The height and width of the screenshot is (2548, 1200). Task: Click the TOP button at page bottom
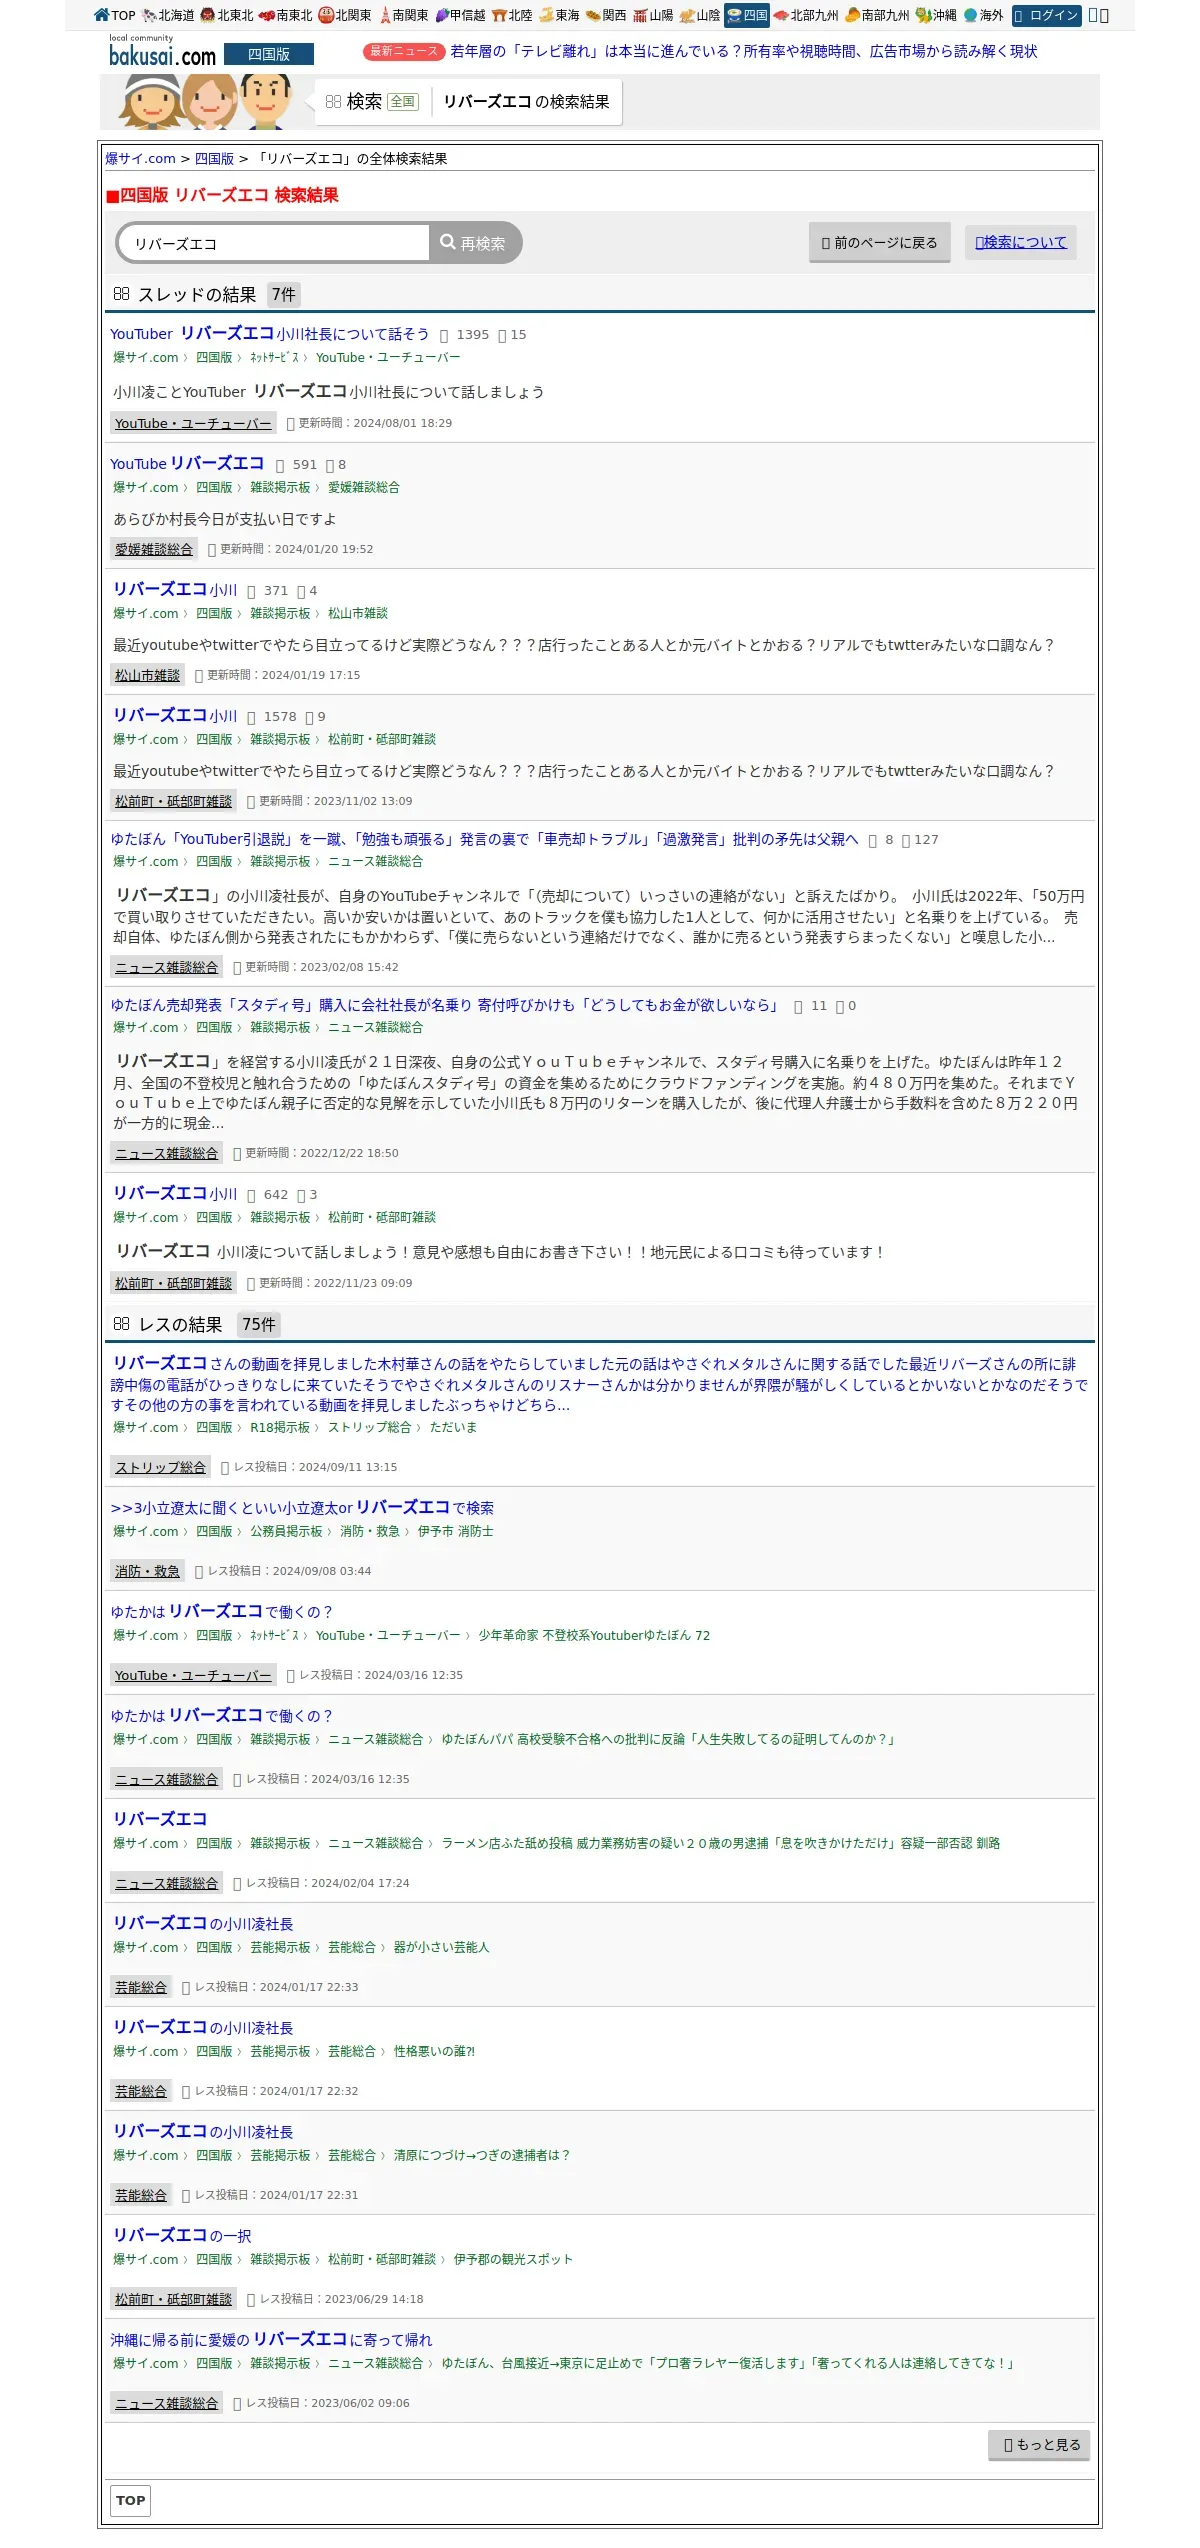(130, 2500)
